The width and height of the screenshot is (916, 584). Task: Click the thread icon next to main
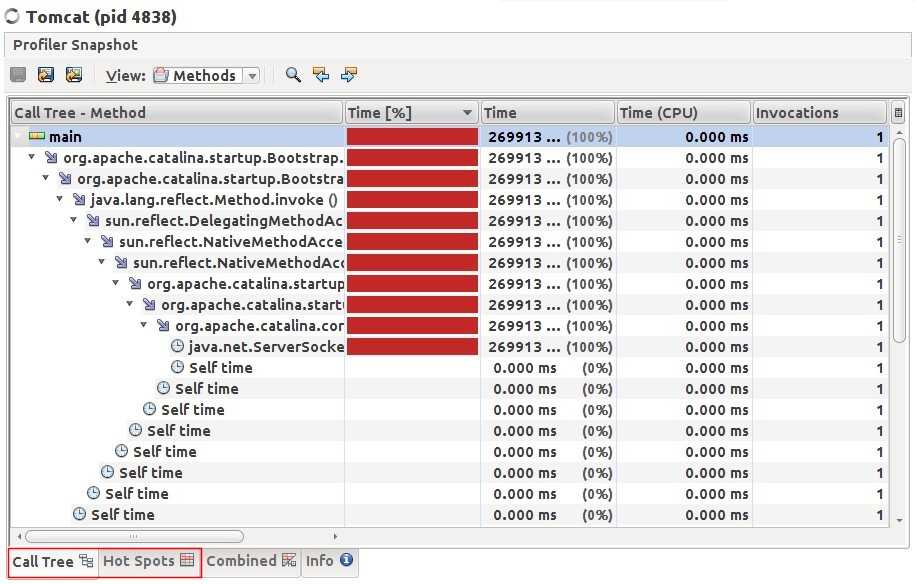[x=37, y=136]
